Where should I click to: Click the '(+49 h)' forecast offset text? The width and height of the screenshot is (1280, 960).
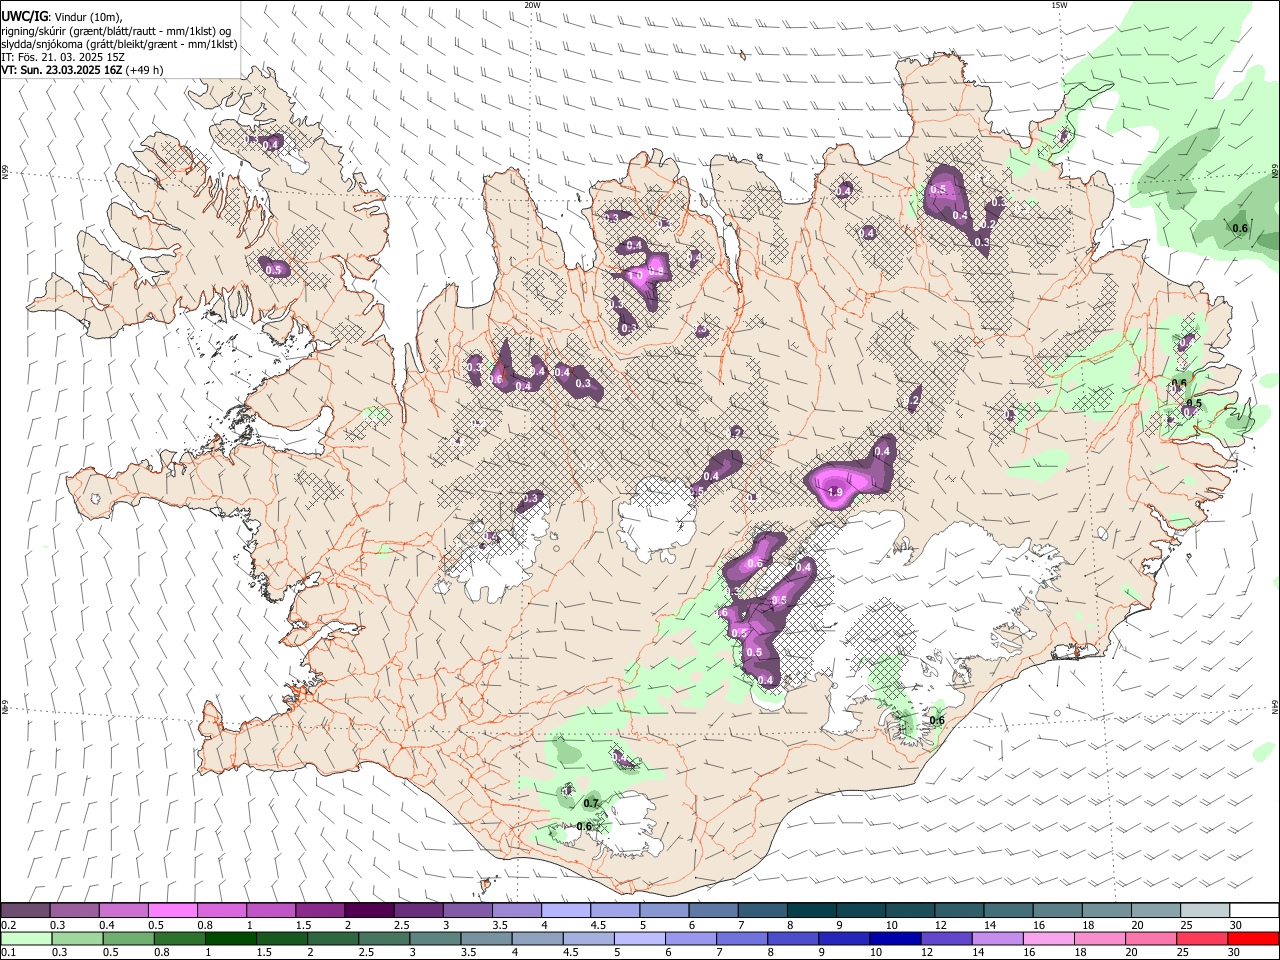click(144, 70)
